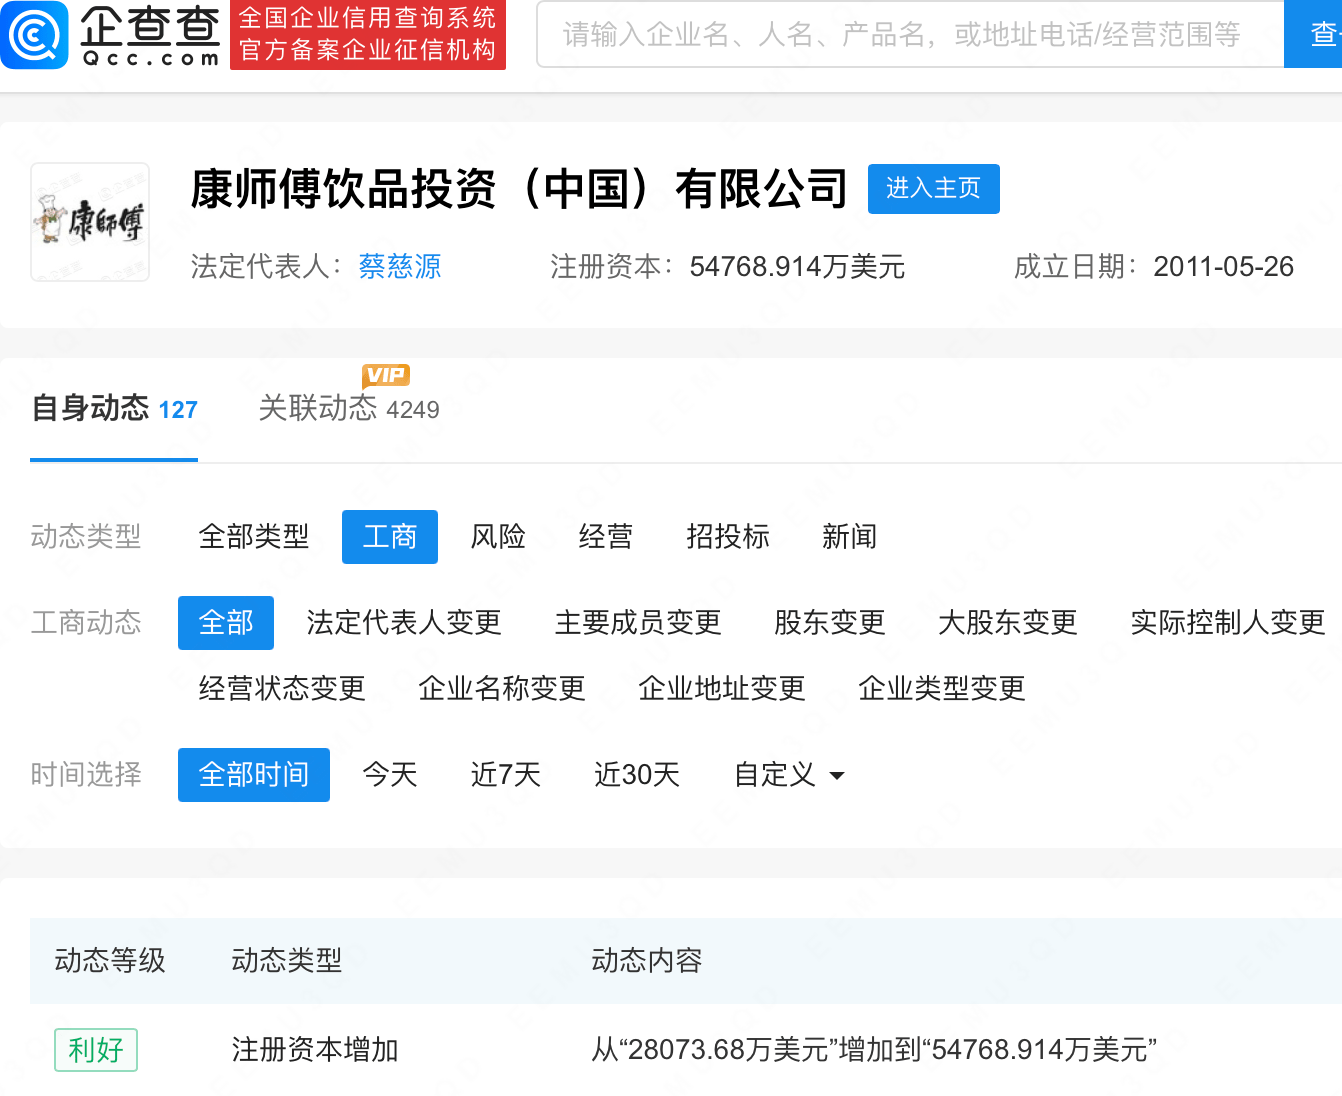Click the 进入主页 button
This screenshot has width=1342, height=1096.
point(933,189)
